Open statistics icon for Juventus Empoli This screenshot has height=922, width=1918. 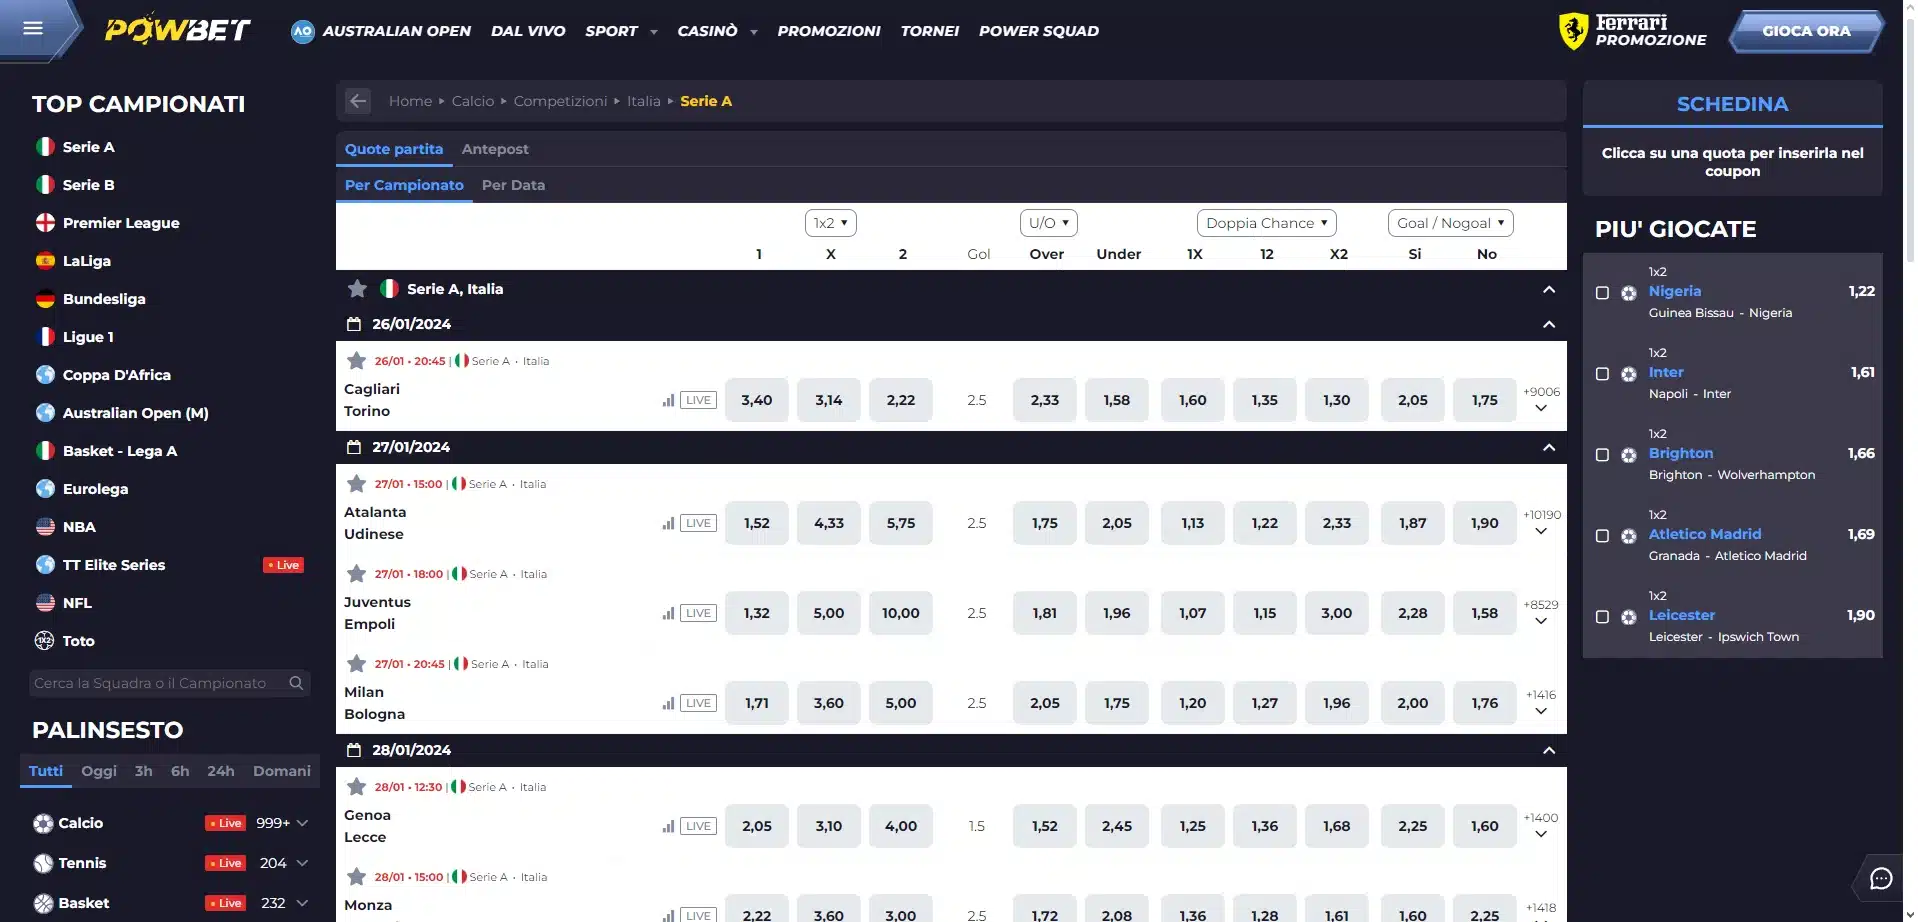pyautogui.click(x=668, y=613)
